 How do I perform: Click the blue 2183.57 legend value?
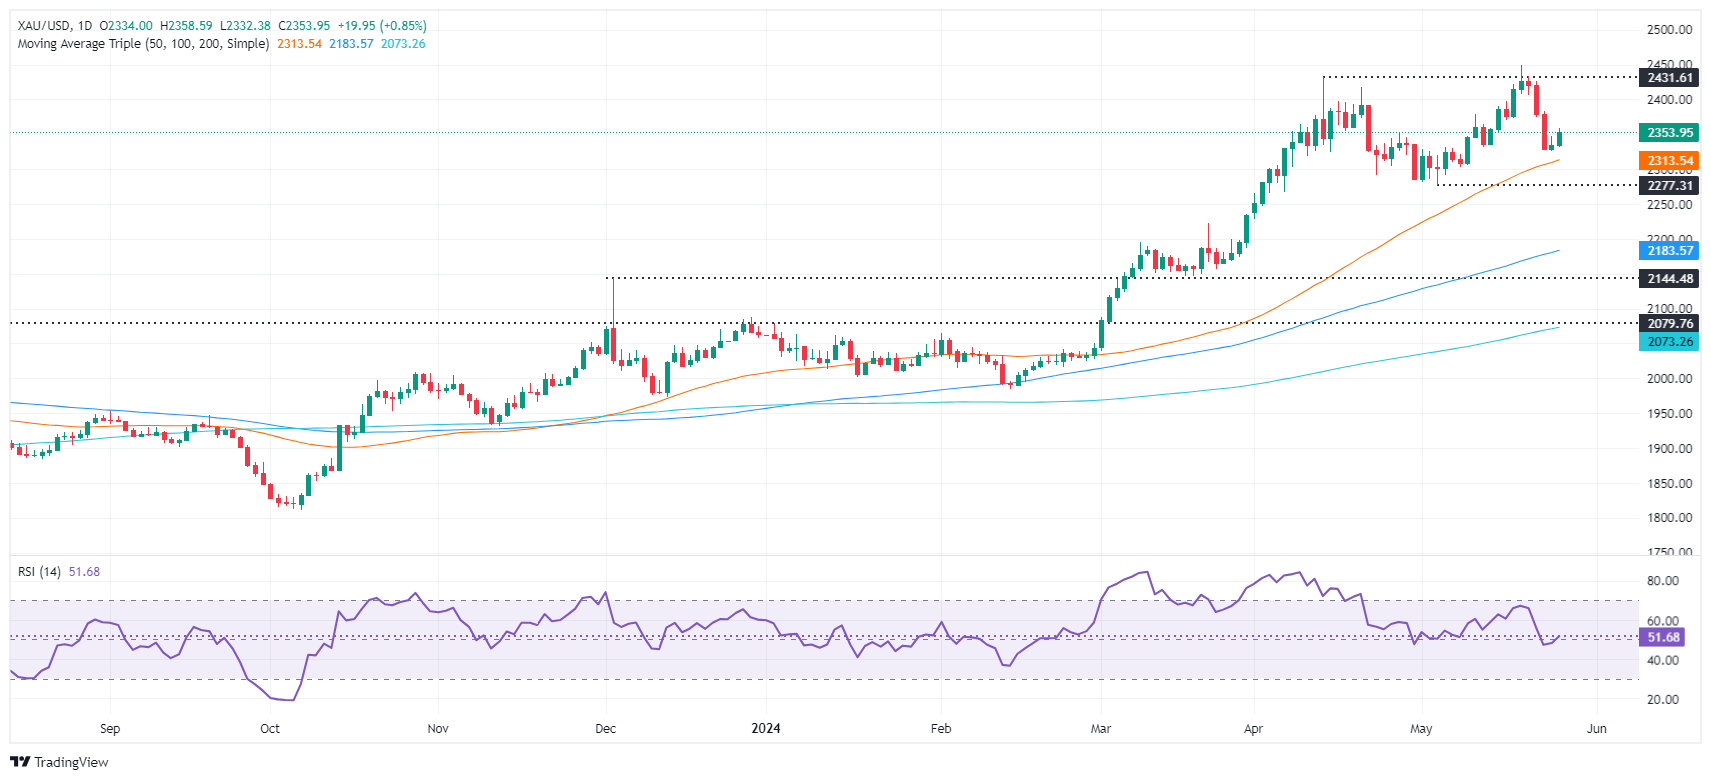coord(351,44)
